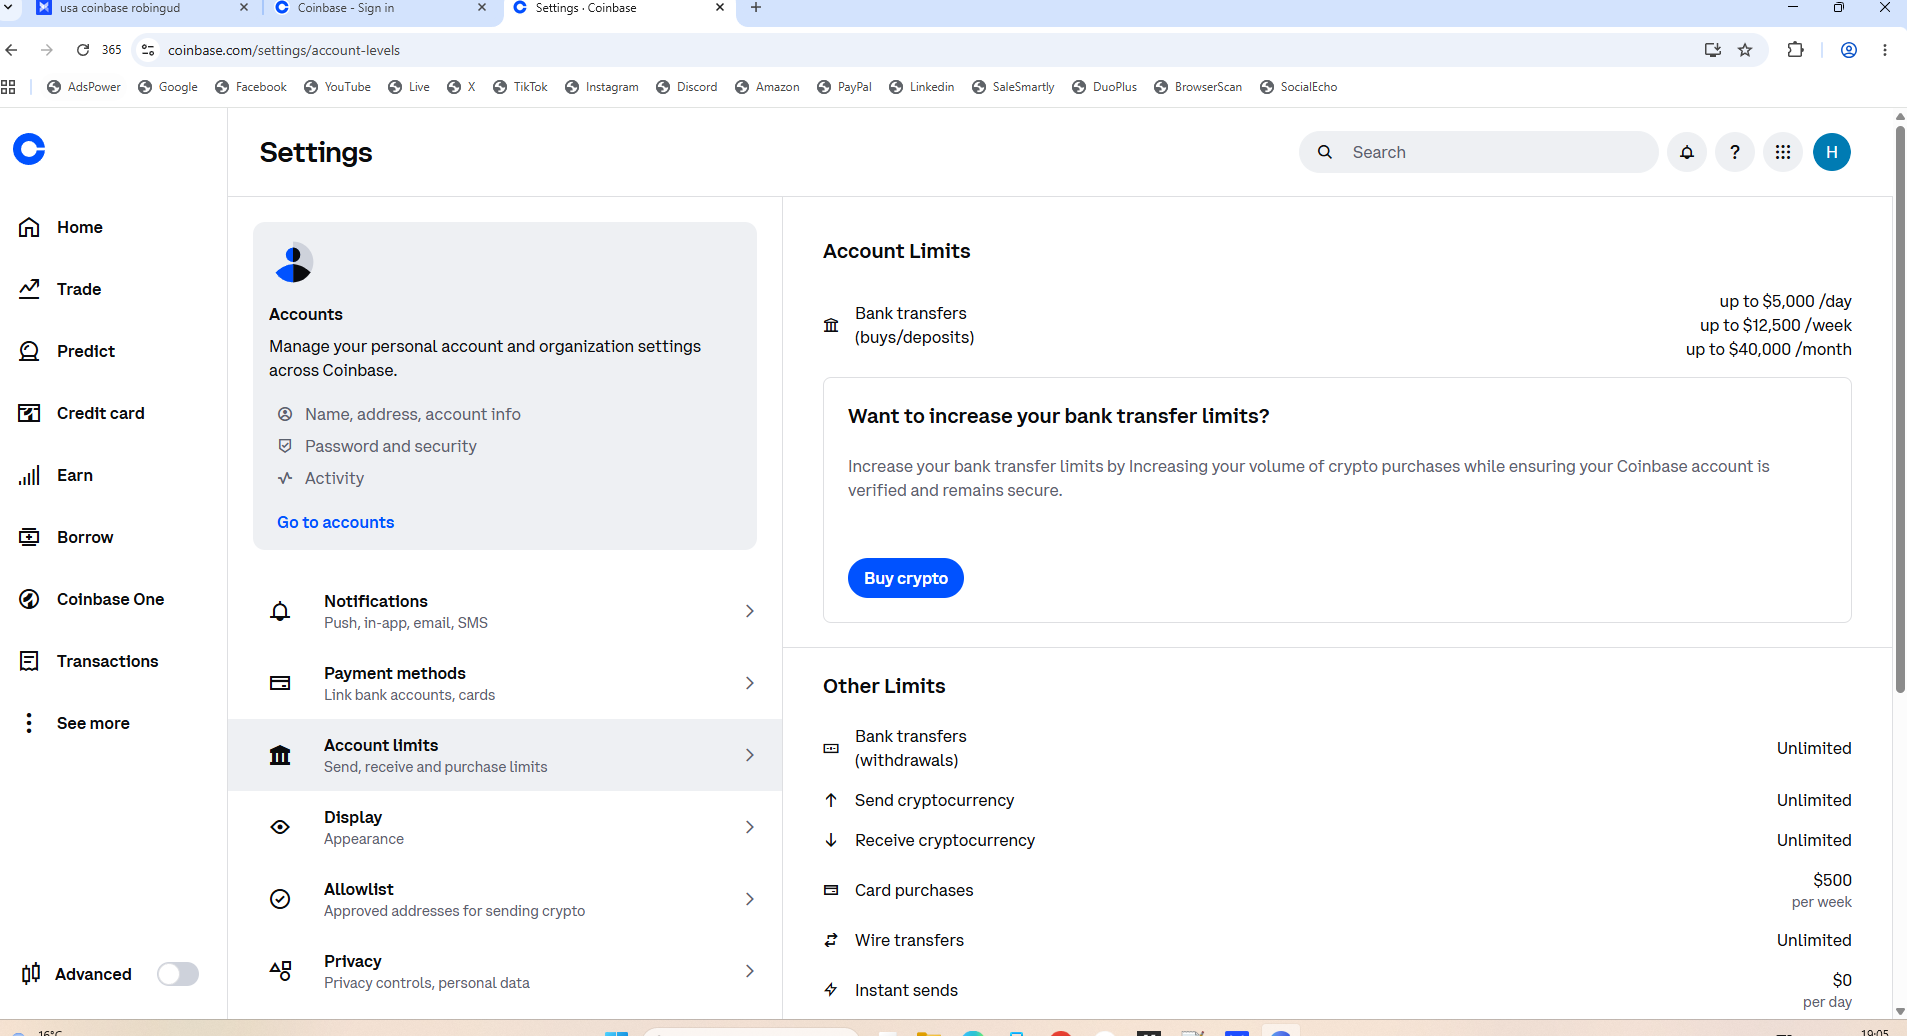The width and height of the screenshot is (1907, 1036).
Task: Switch to 'usa coinbase robingud' tab
Action: 142,8
